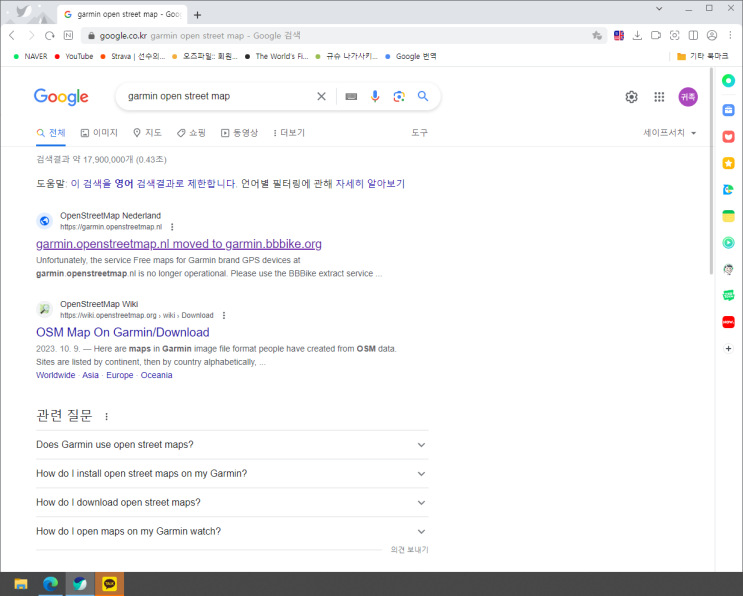Open the Asia sitelink
This screenshot has height=596, width=743.
coord(91,375)
